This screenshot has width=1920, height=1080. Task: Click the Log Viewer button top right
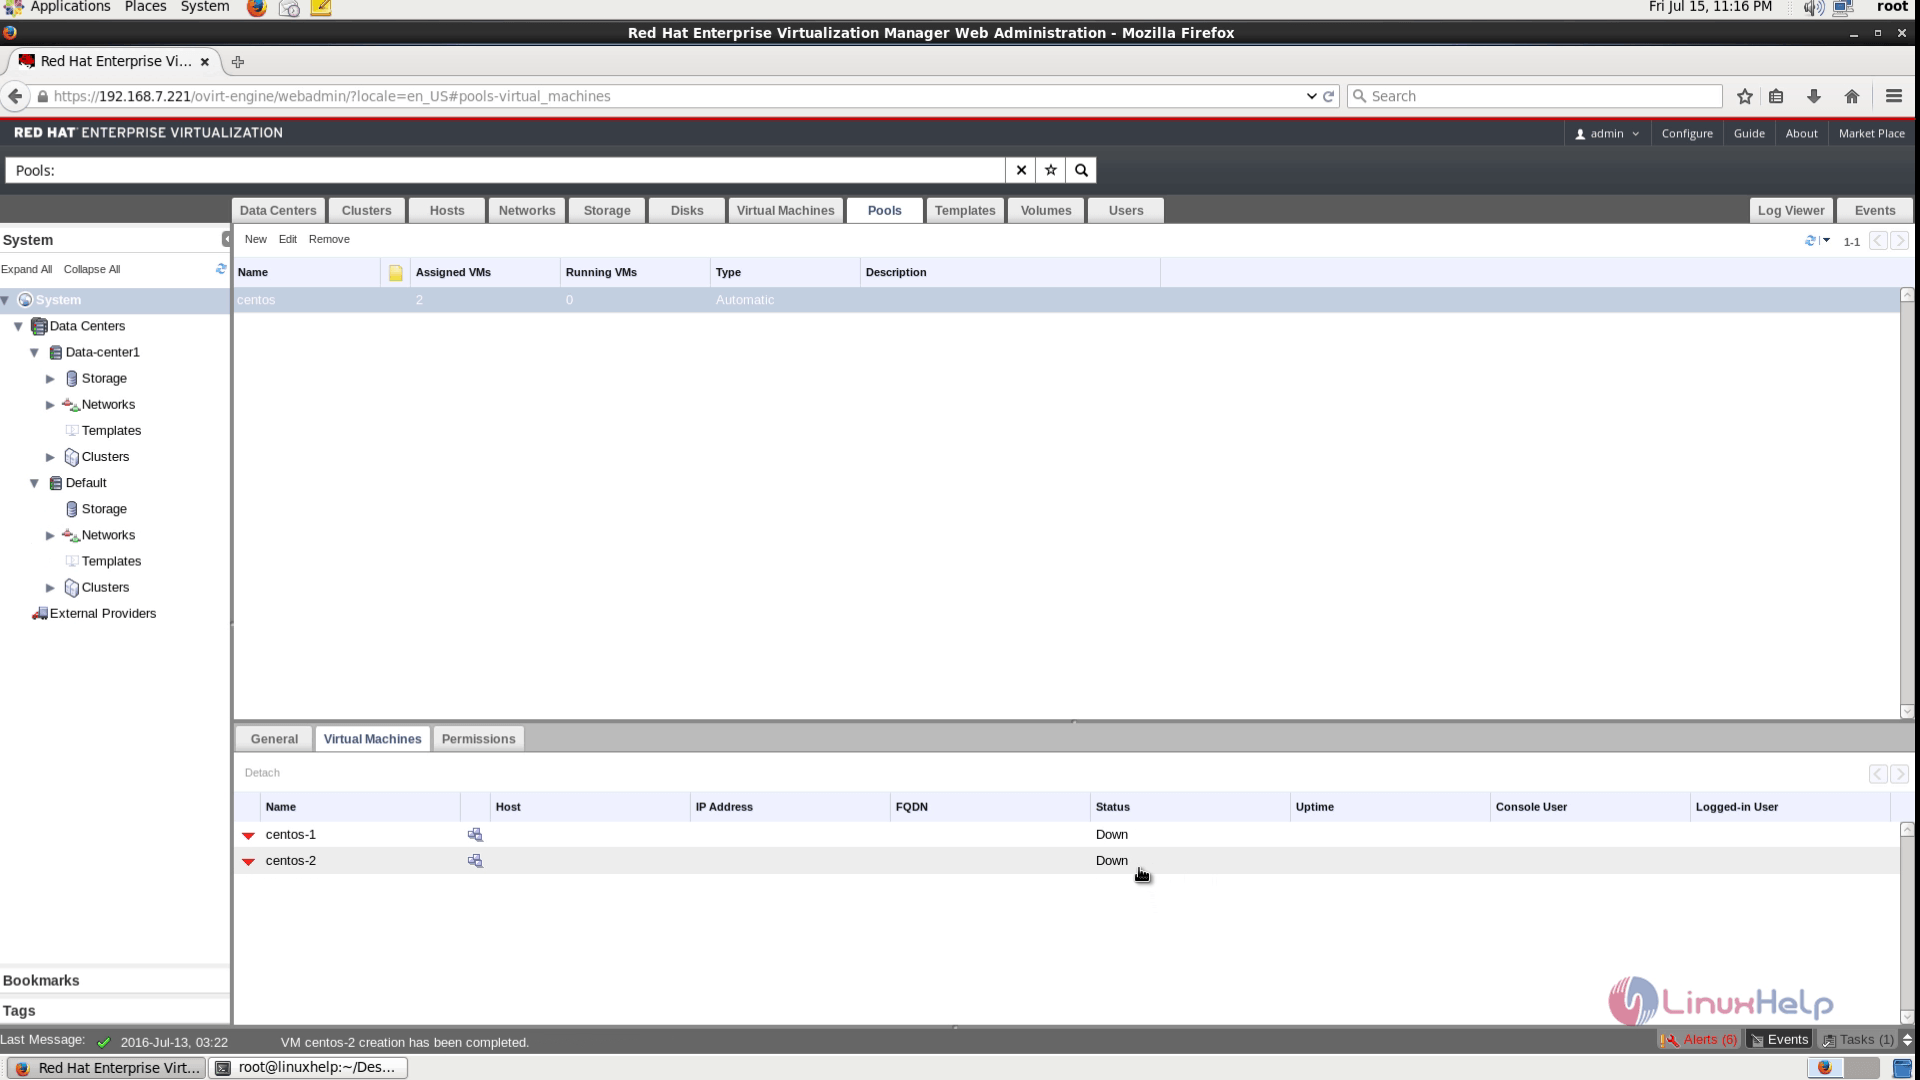click(x=1791, y=210)
